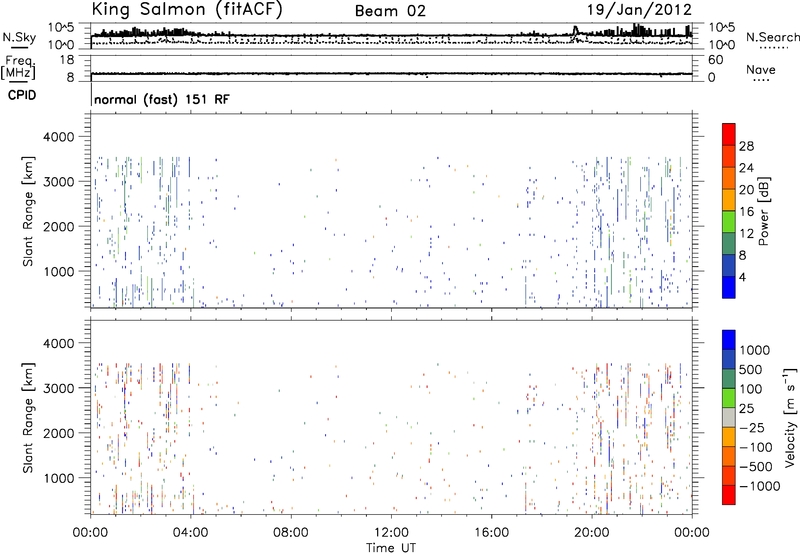
Task: Click the Time UT axis label
Action: coord(391,548)
